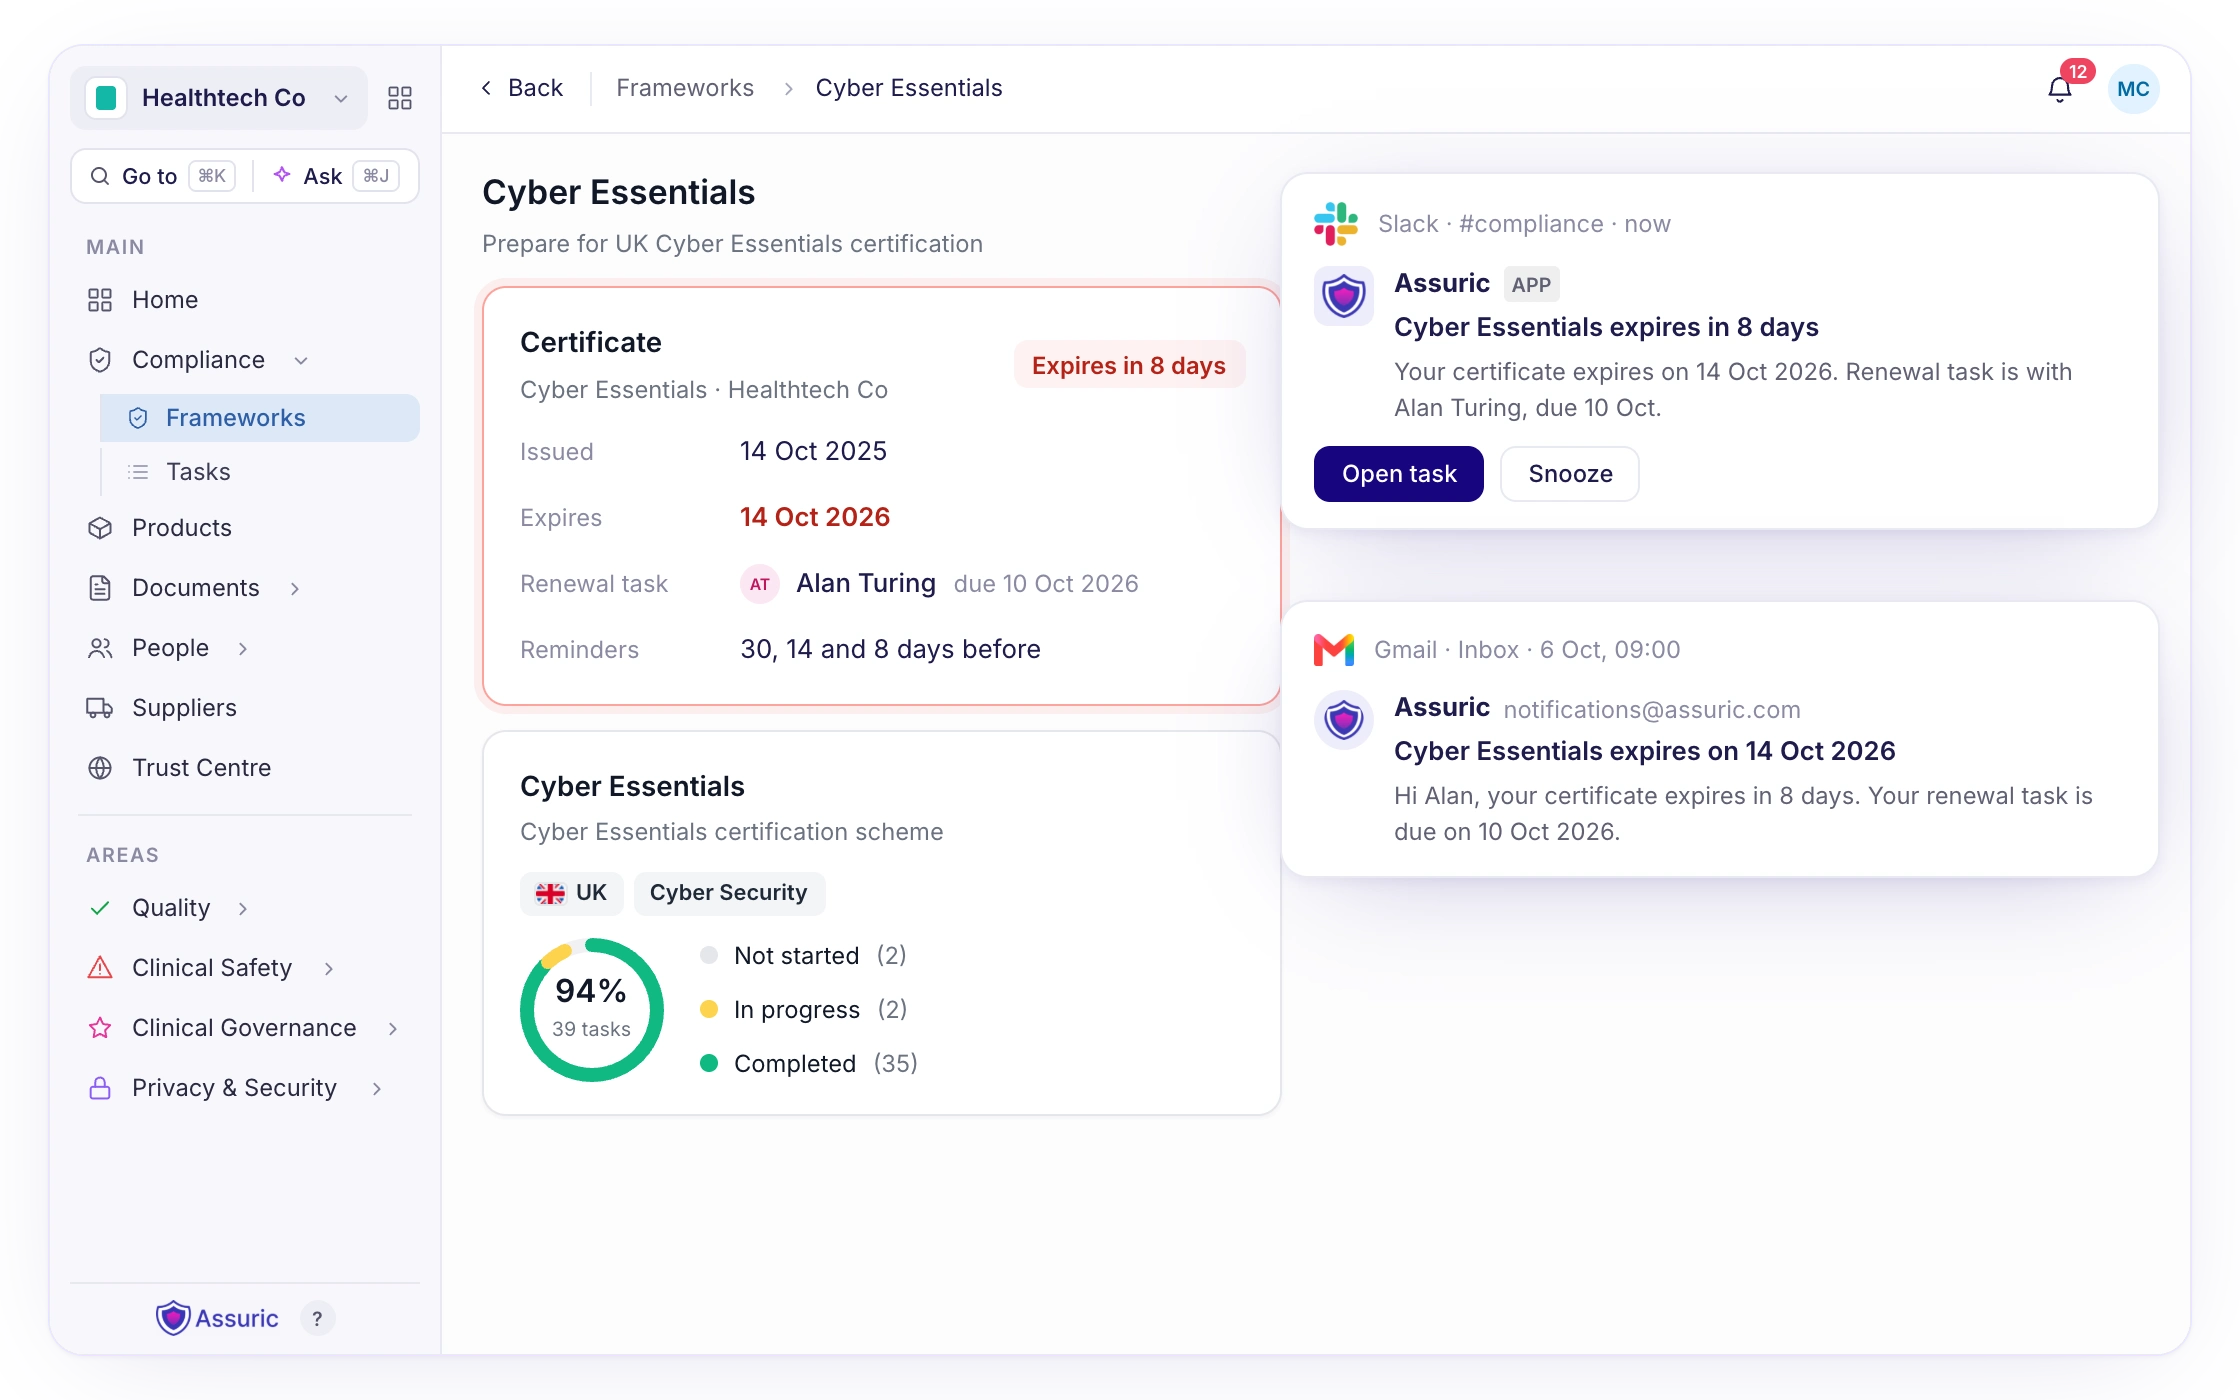Expand the People chevron
The width and height of the screenshot is (2240, 1400).
click(243, 648)
